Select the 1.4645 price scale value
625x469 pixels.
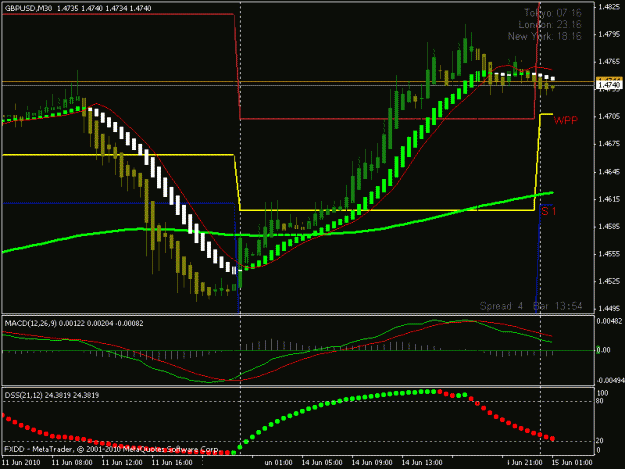609,172
